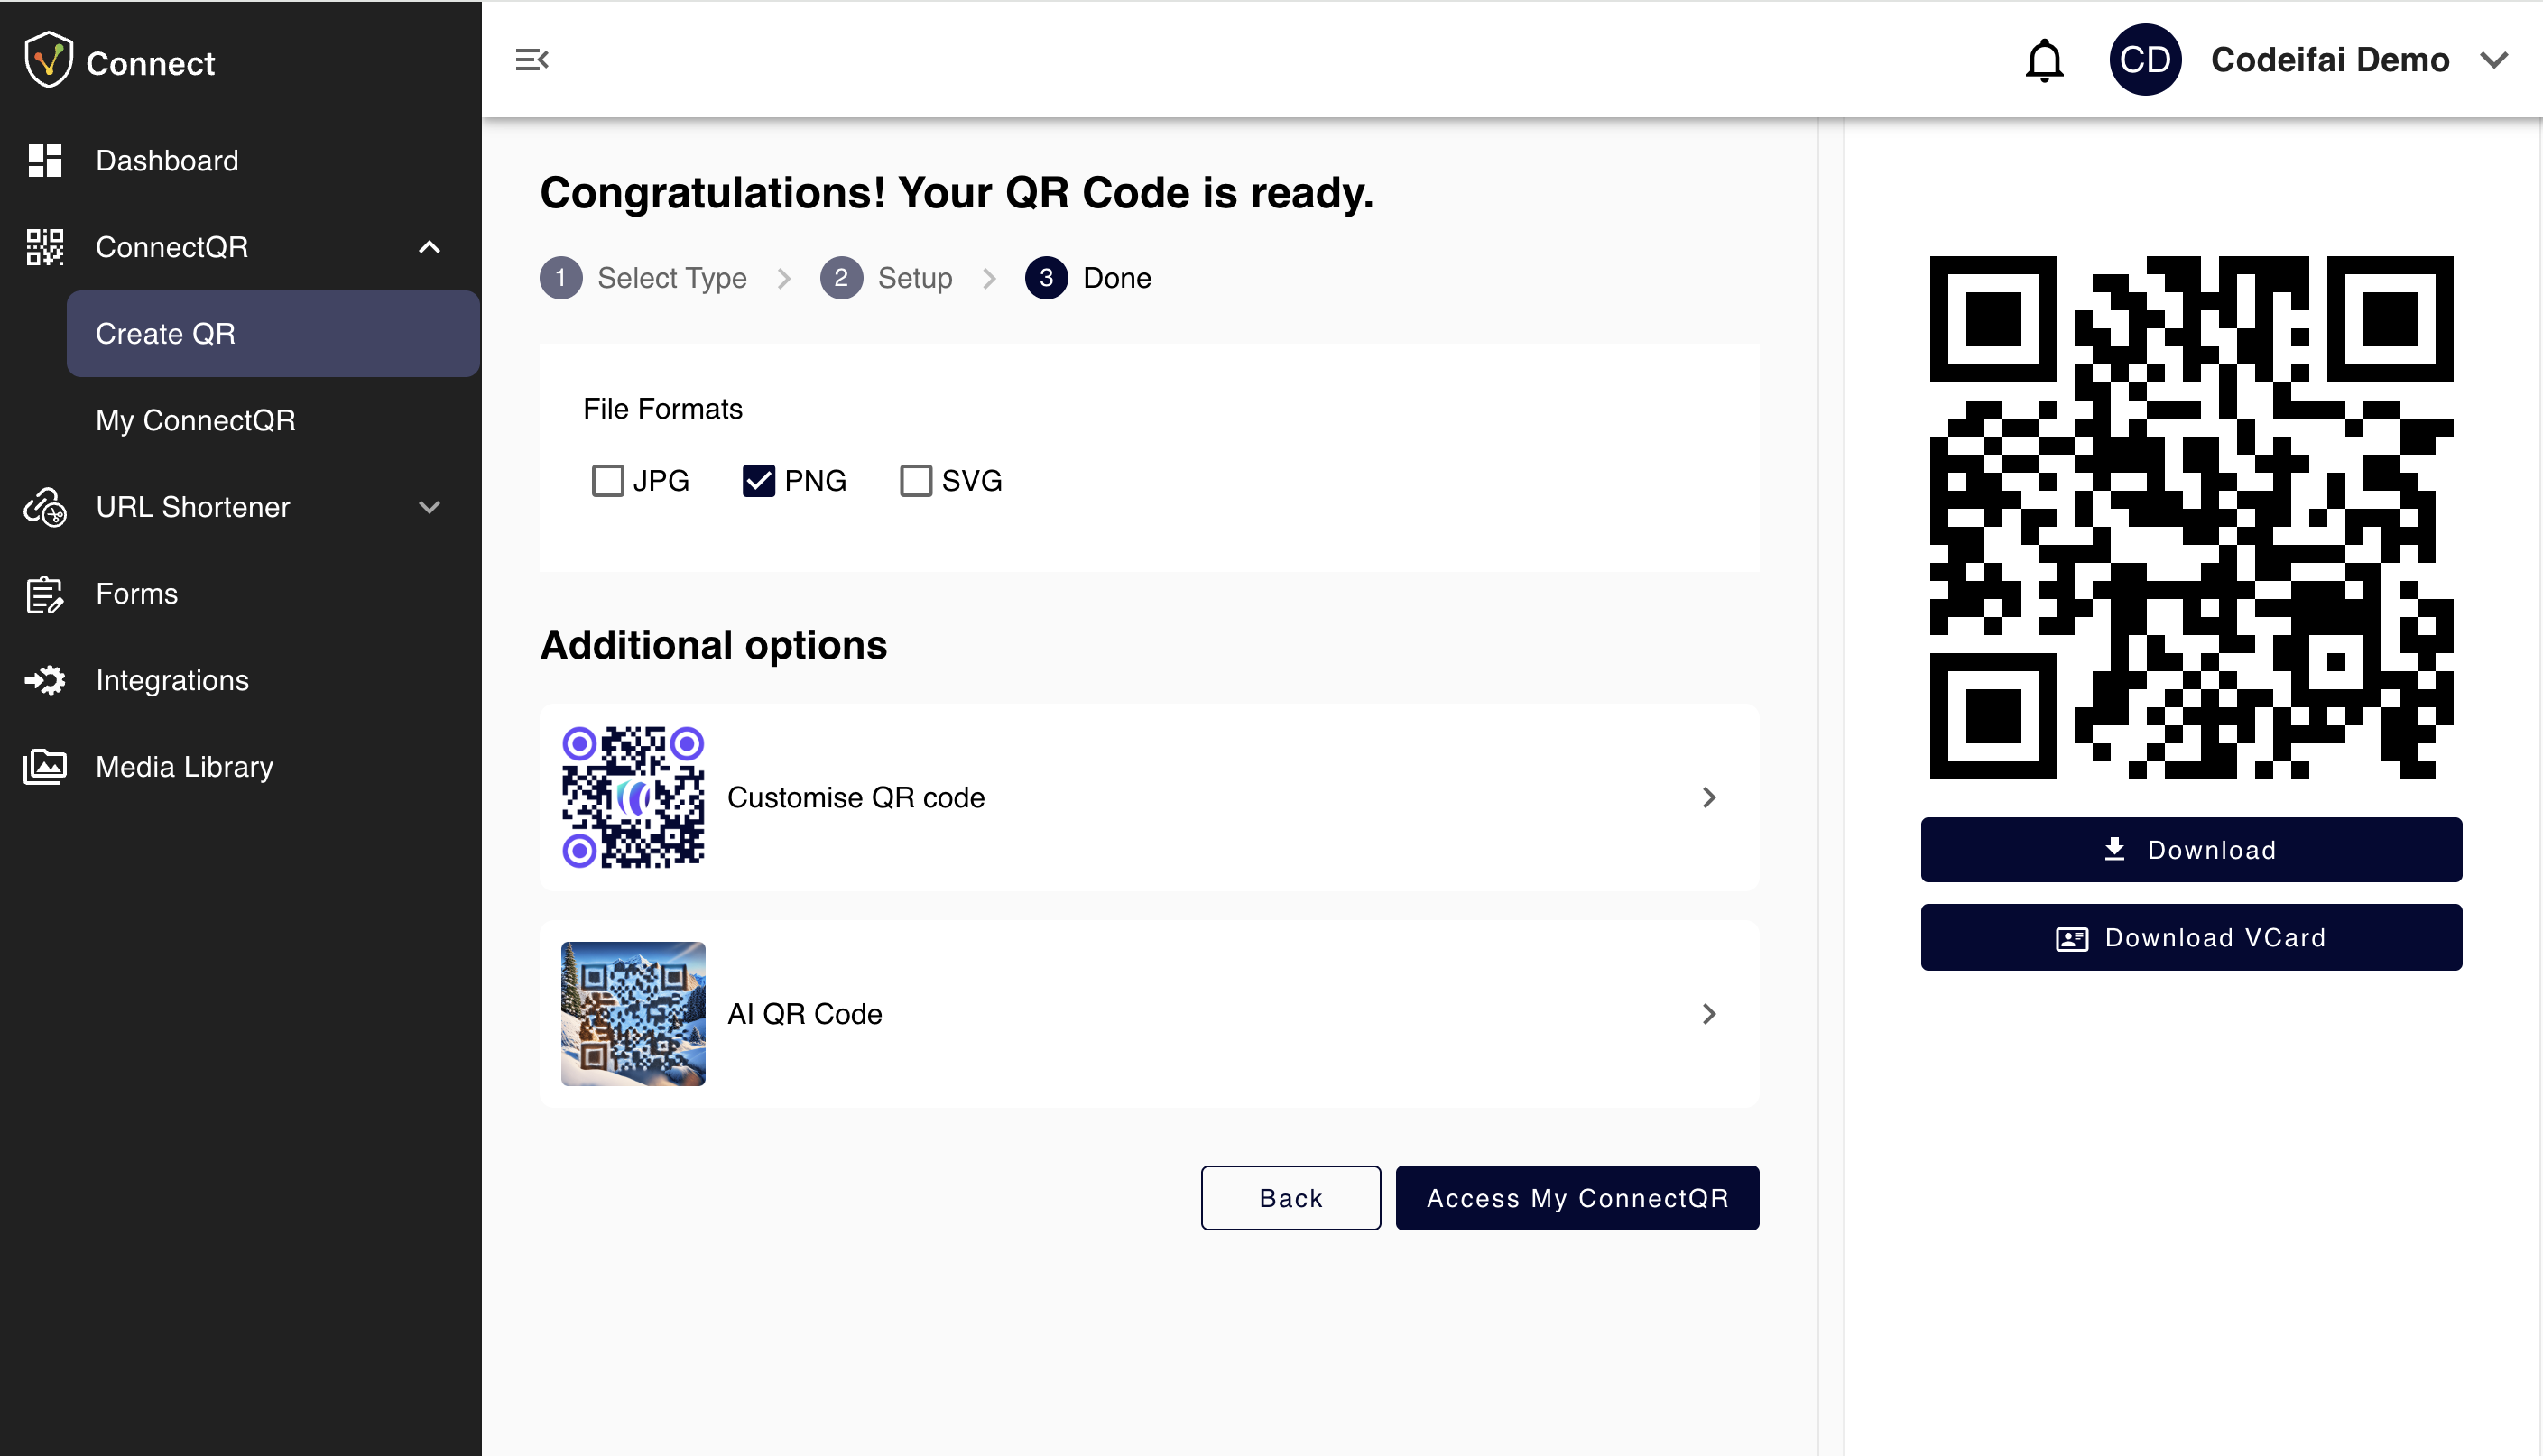The image size is (2543, 1456).
Task: Click the Integrations gear icon
Action: tap(45, 680)
